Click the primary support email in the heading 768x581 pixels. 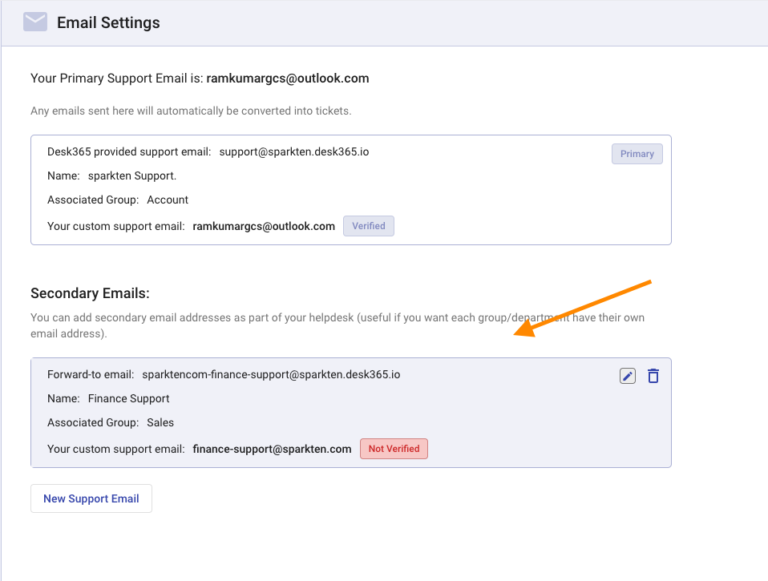pyautogui.click(x=288, y=78)
